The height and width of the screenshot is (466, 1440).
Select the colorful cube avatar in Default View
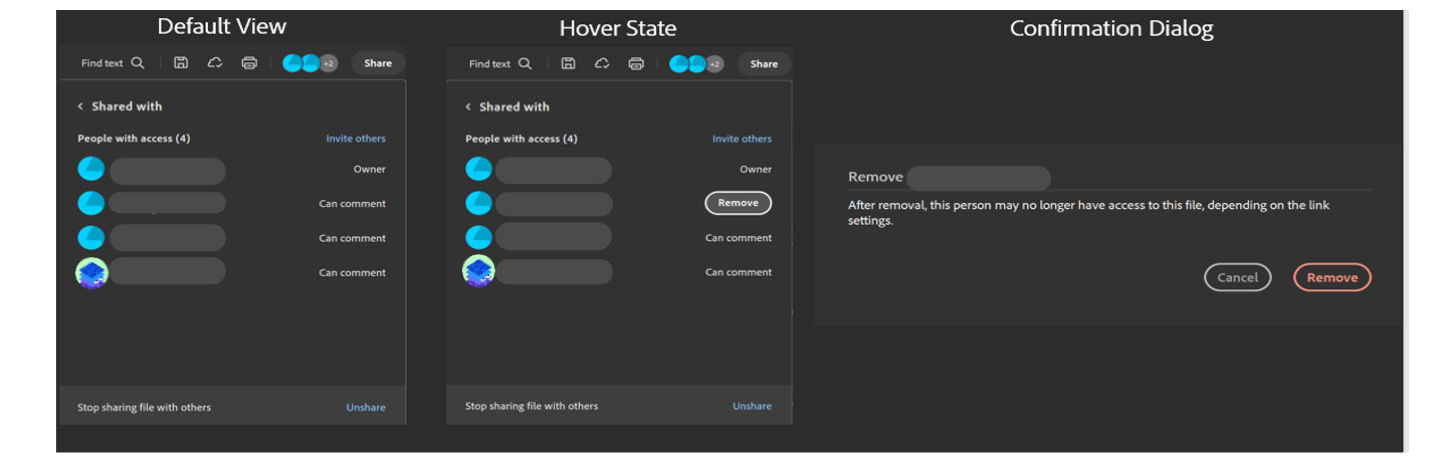(92, 273)
